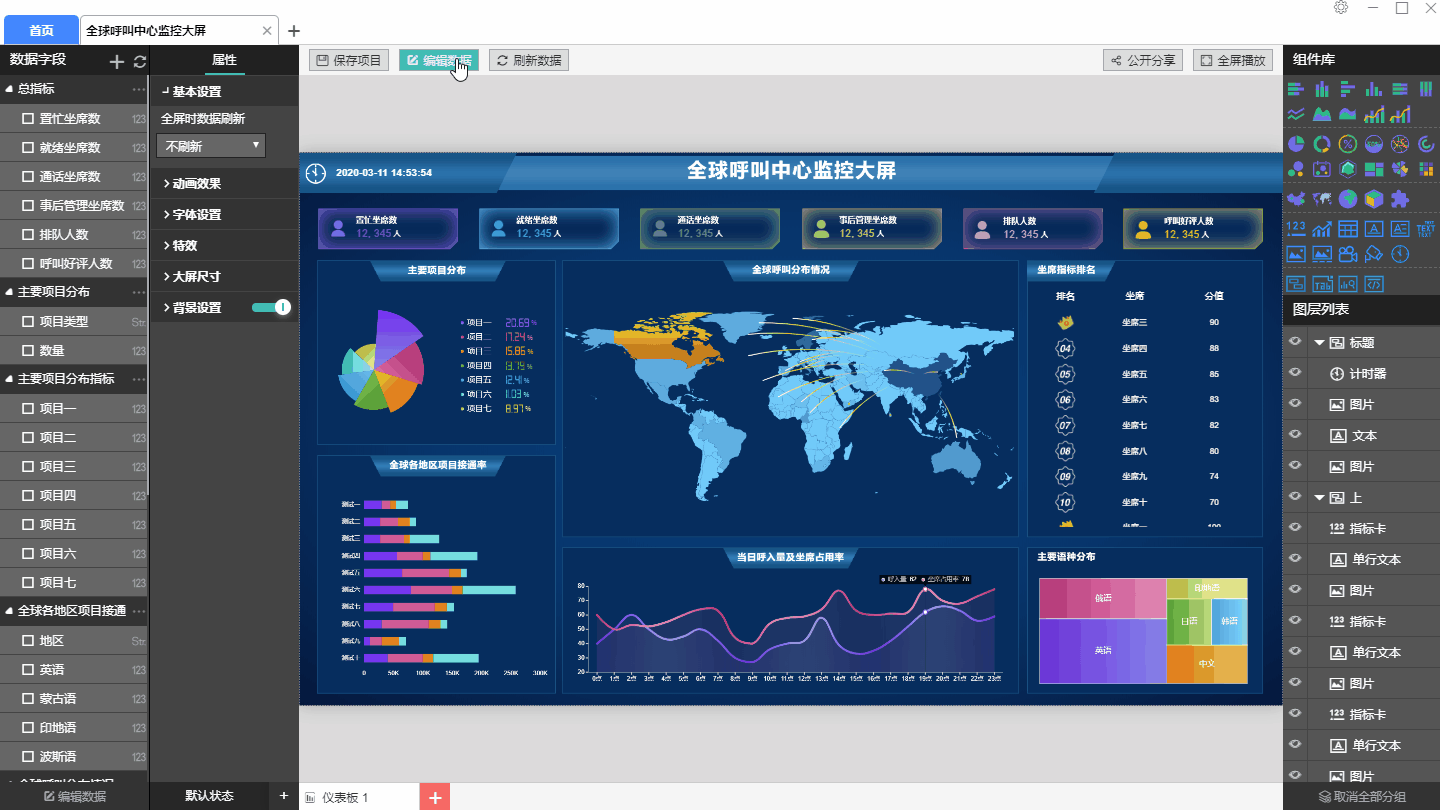Image resolution: width=1440 pixels, height=810 pixels.
Task: Insert the table grid component
Action: (x=1348, y=229)
